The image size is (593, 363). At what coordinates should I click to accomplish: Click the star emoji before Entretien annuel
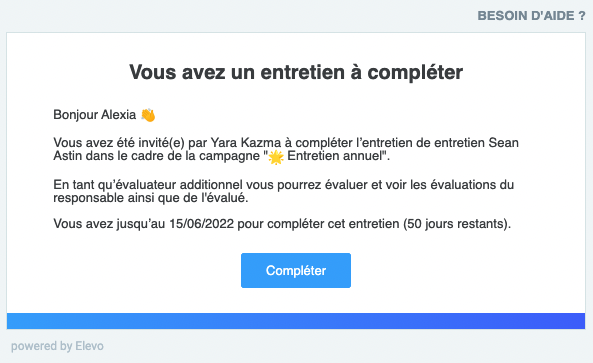276,157
